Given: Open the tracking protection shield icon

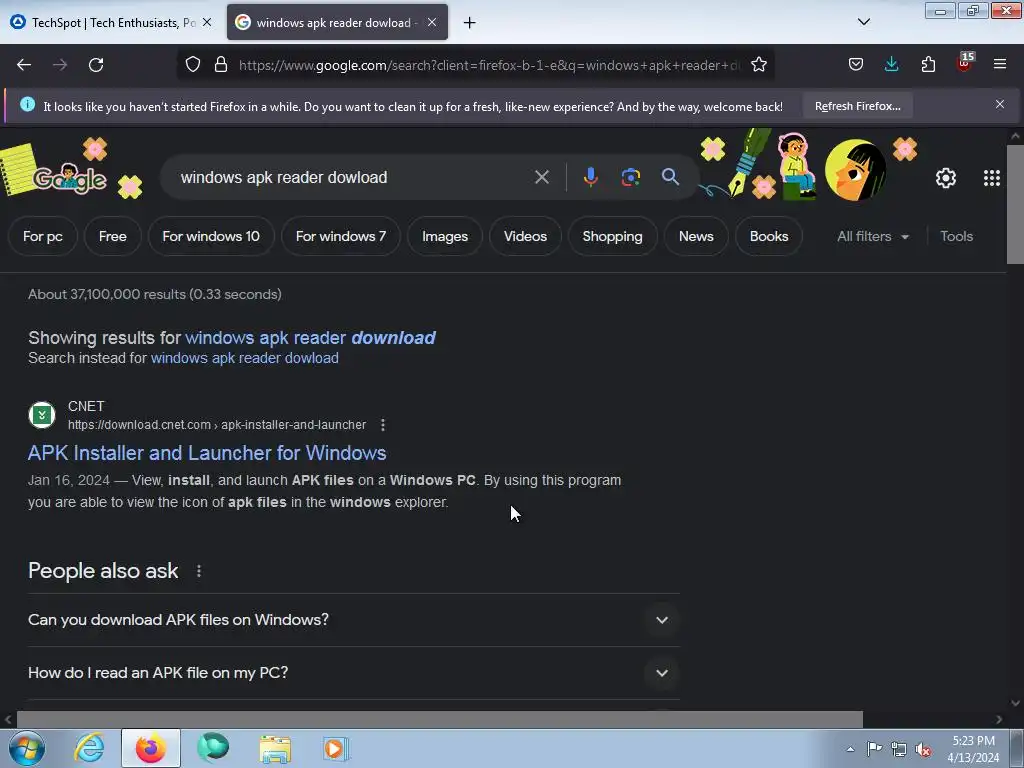Looking at the screenshot, I should pos(193,65).
